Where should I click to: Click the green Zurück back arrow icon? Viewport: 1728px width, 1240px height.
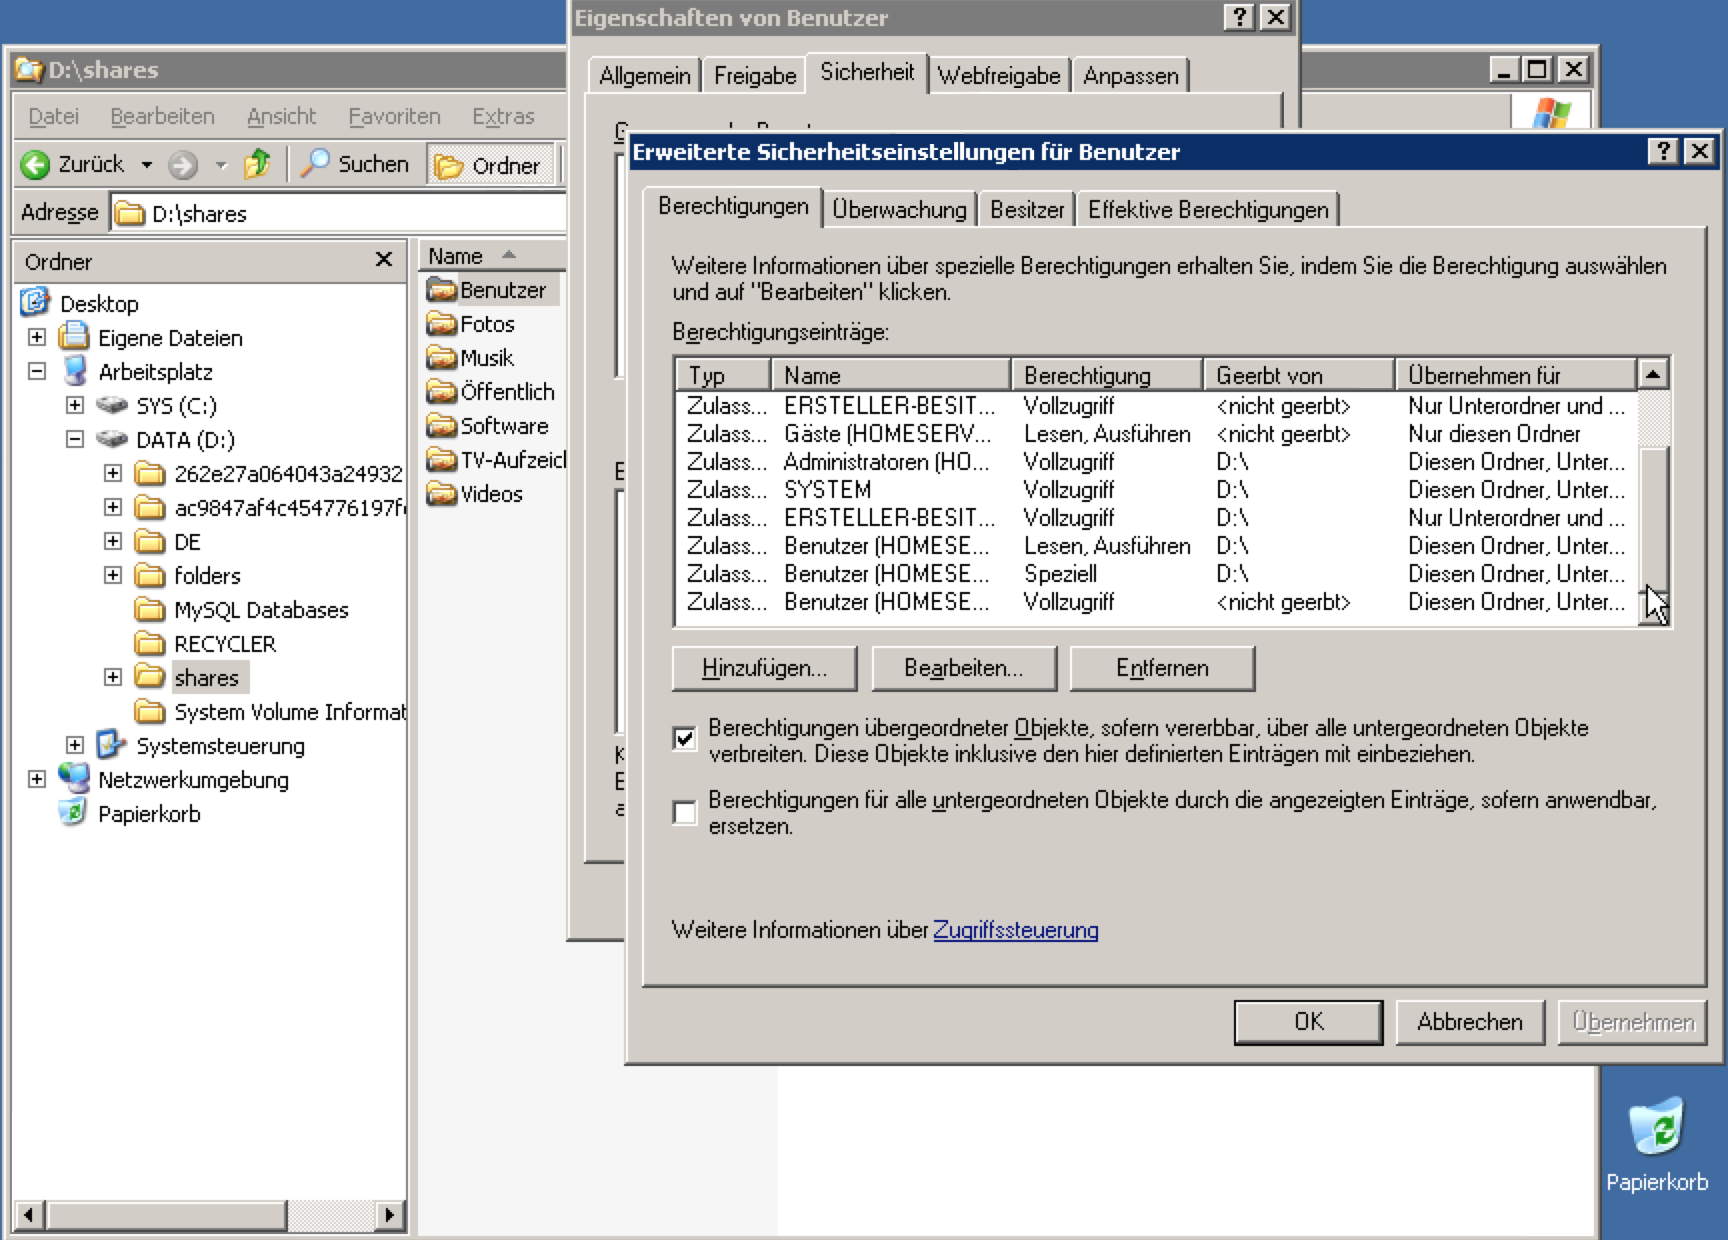[36, 164]
